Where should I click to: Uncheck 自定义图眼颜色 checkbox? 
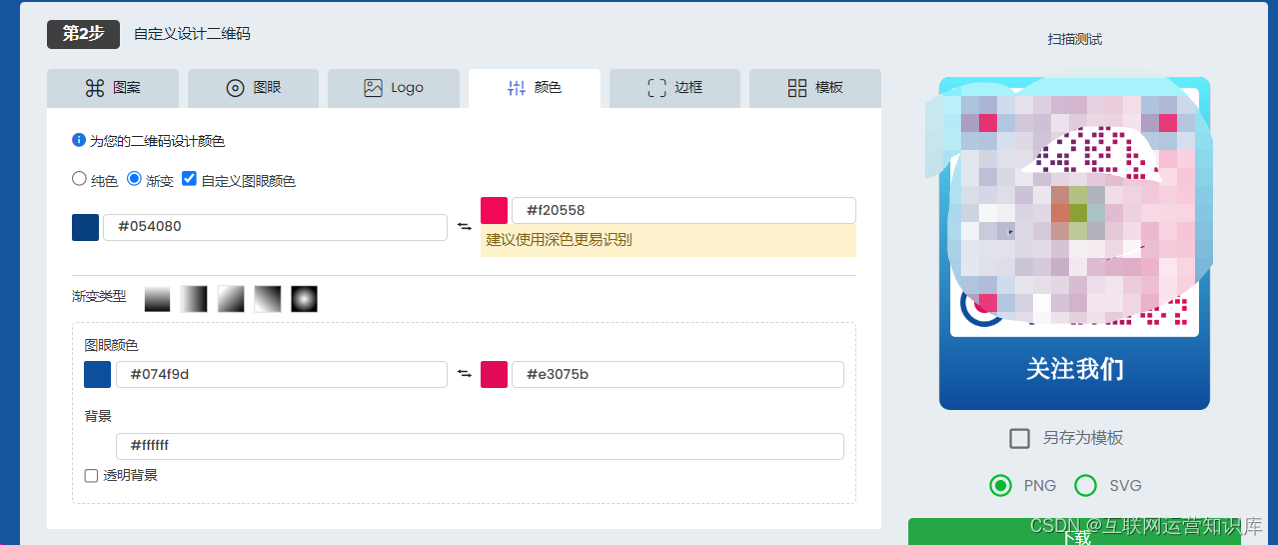click(x=189, y=180)
